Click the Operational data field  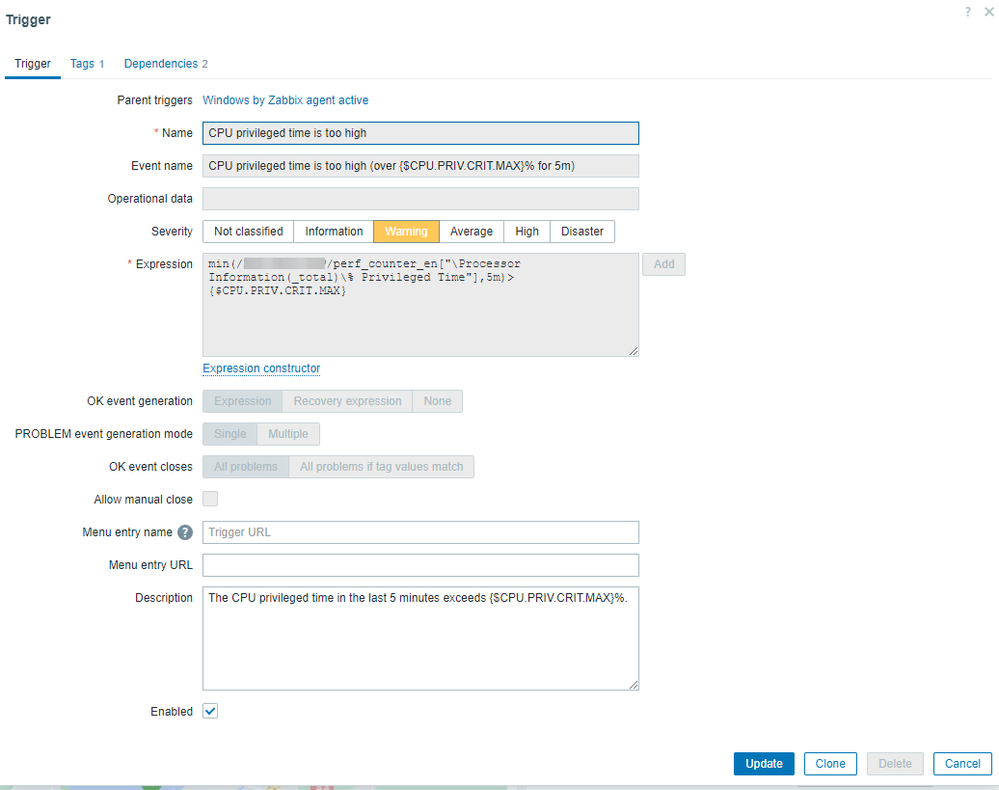(x=420, y=198)
